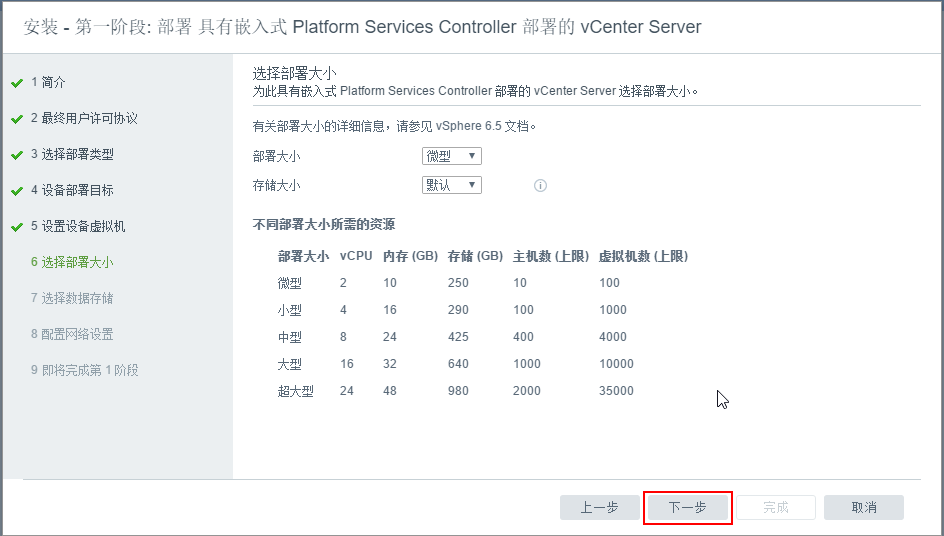Click step 8 配置网络设置
The width and height of the screenshot is (944, 536).
(72, 334)
